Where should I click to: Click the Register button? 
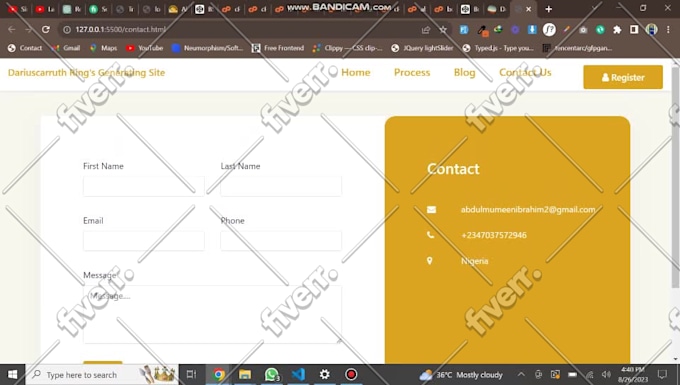tap(623, 77)
